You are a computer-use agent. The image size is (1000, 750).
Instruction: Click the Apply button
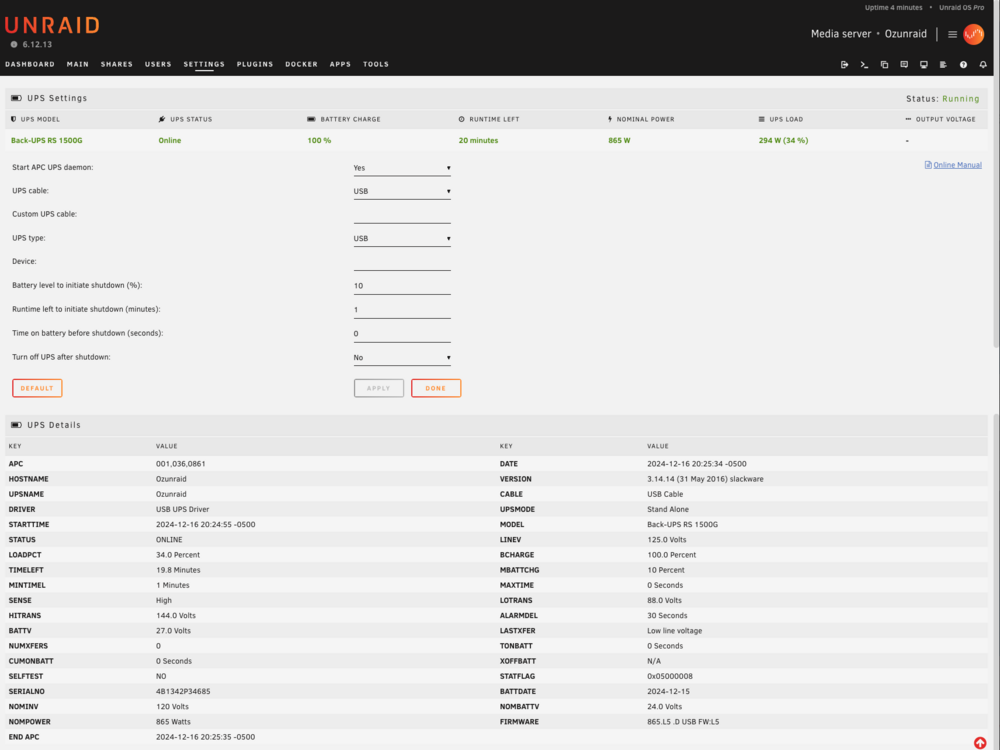click(x=379, y=388)
